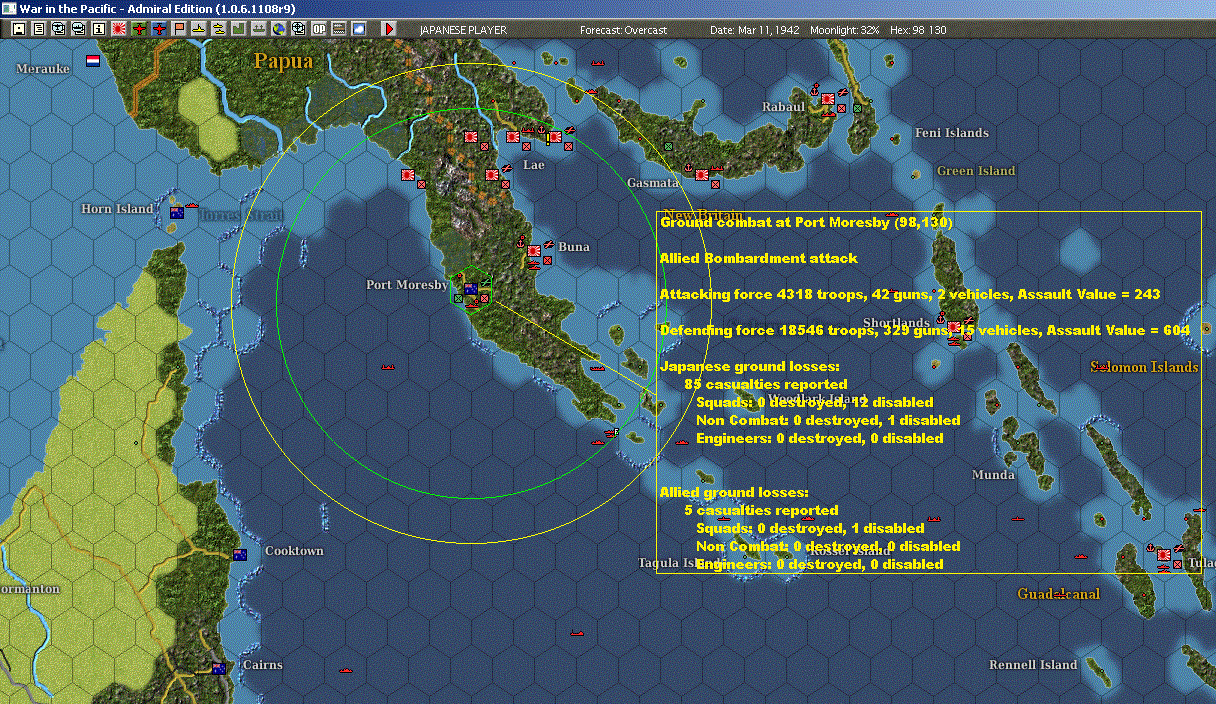Select Japanese base with yellow exclamation near Lae
The image size is (1216, 704).
(x=555, y=137)
